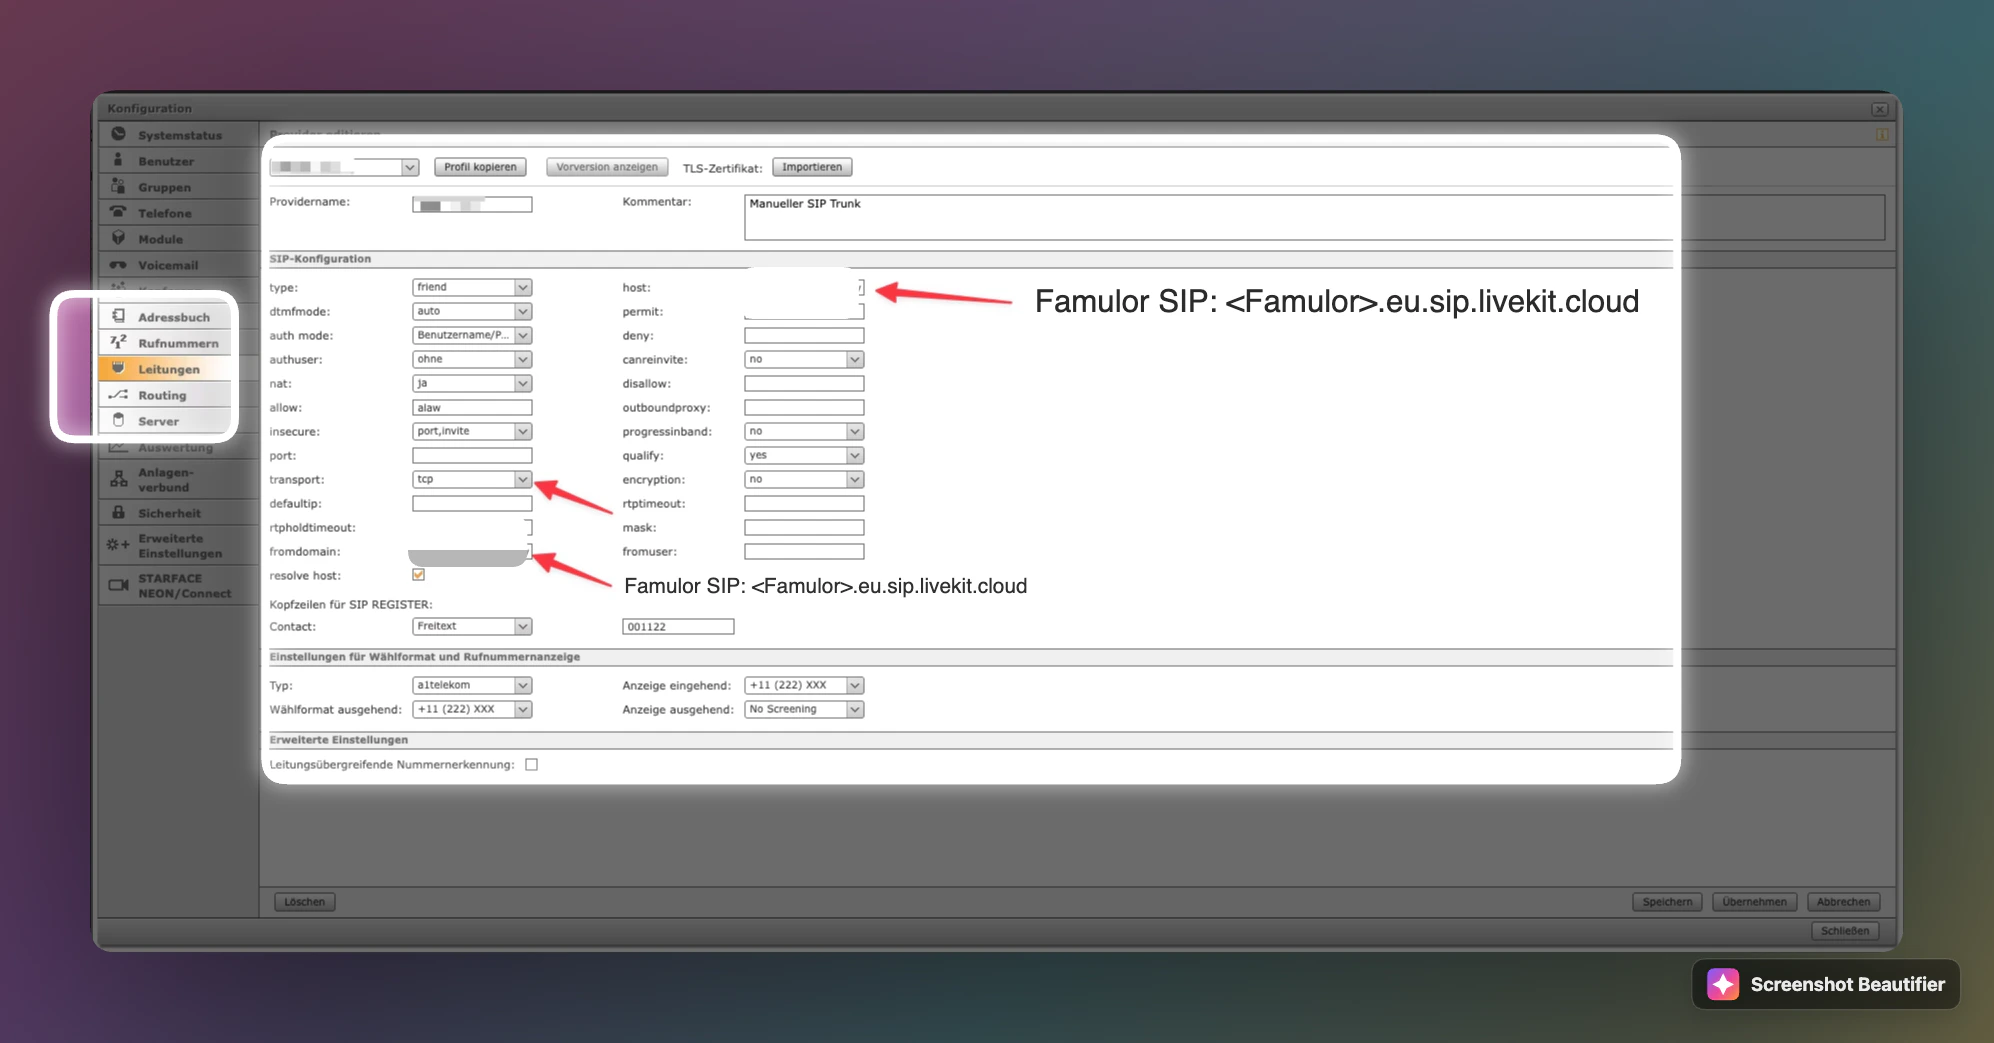Click the Speichern button

point(1668,902)
